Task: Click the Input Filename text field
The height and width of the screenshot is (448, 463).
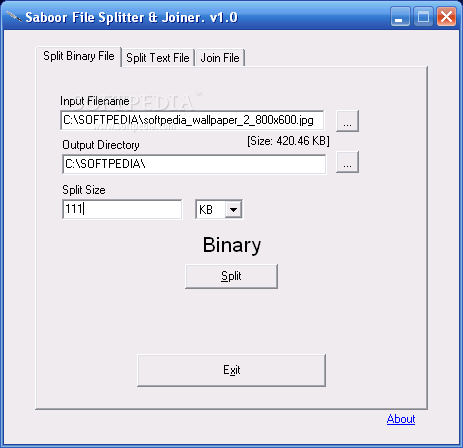Action: [192, 120]
